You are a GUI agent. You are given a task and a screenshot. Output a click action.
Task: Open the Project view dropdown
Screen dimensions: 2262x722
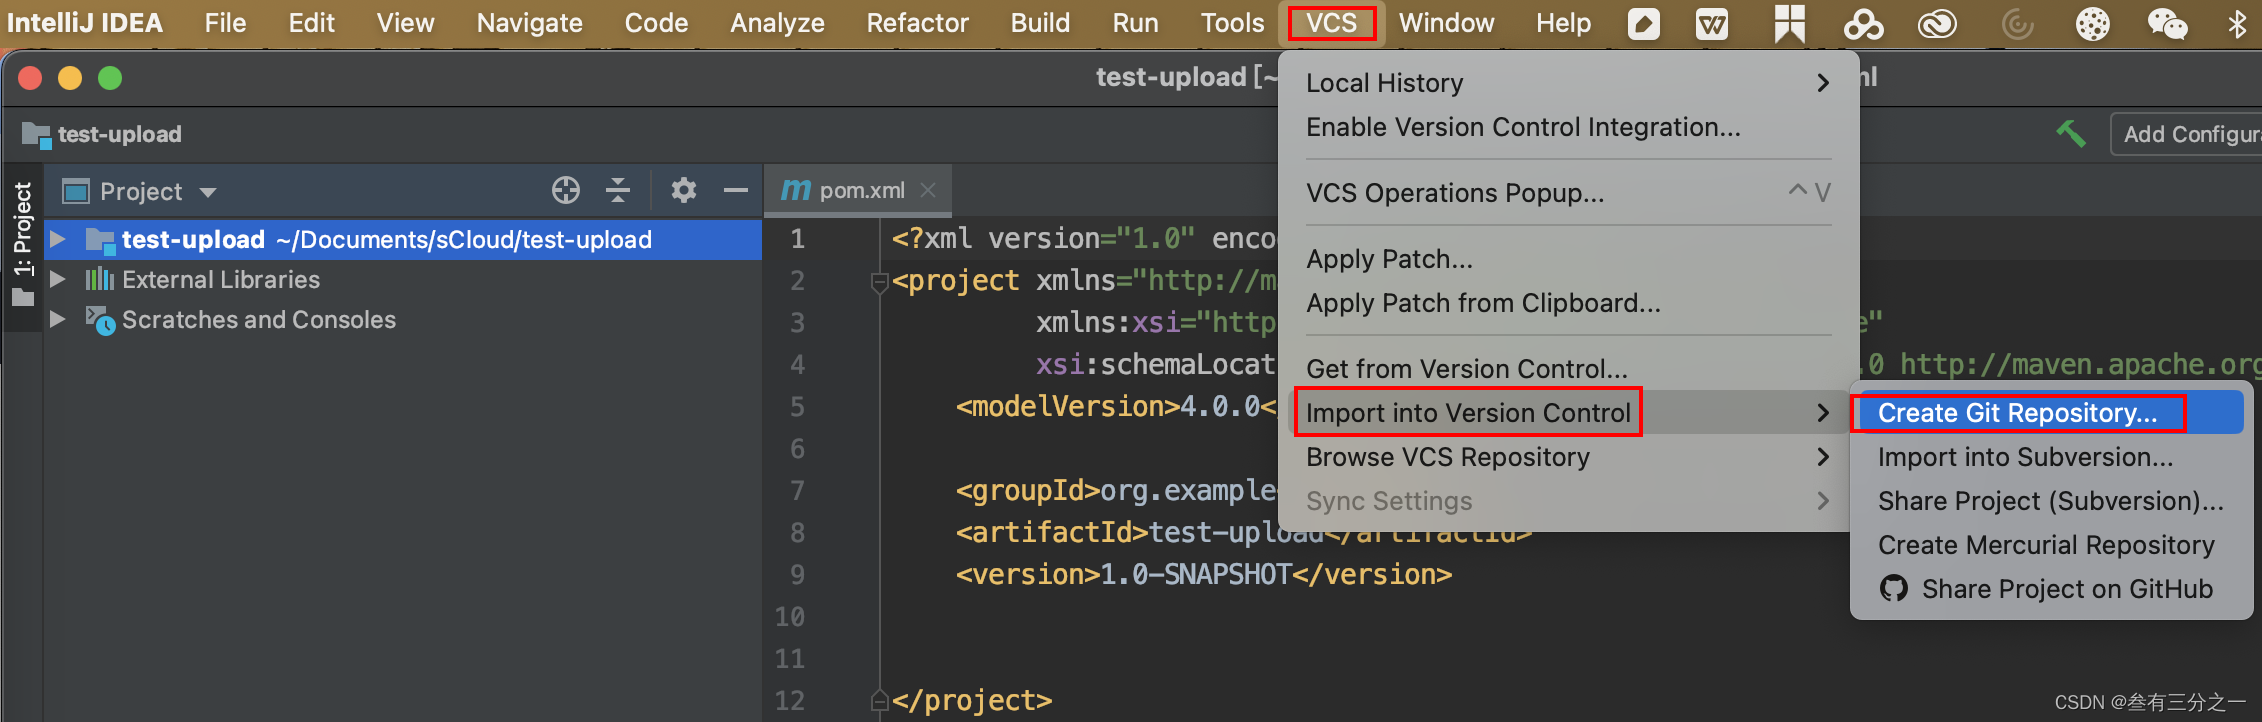(208, 192)
